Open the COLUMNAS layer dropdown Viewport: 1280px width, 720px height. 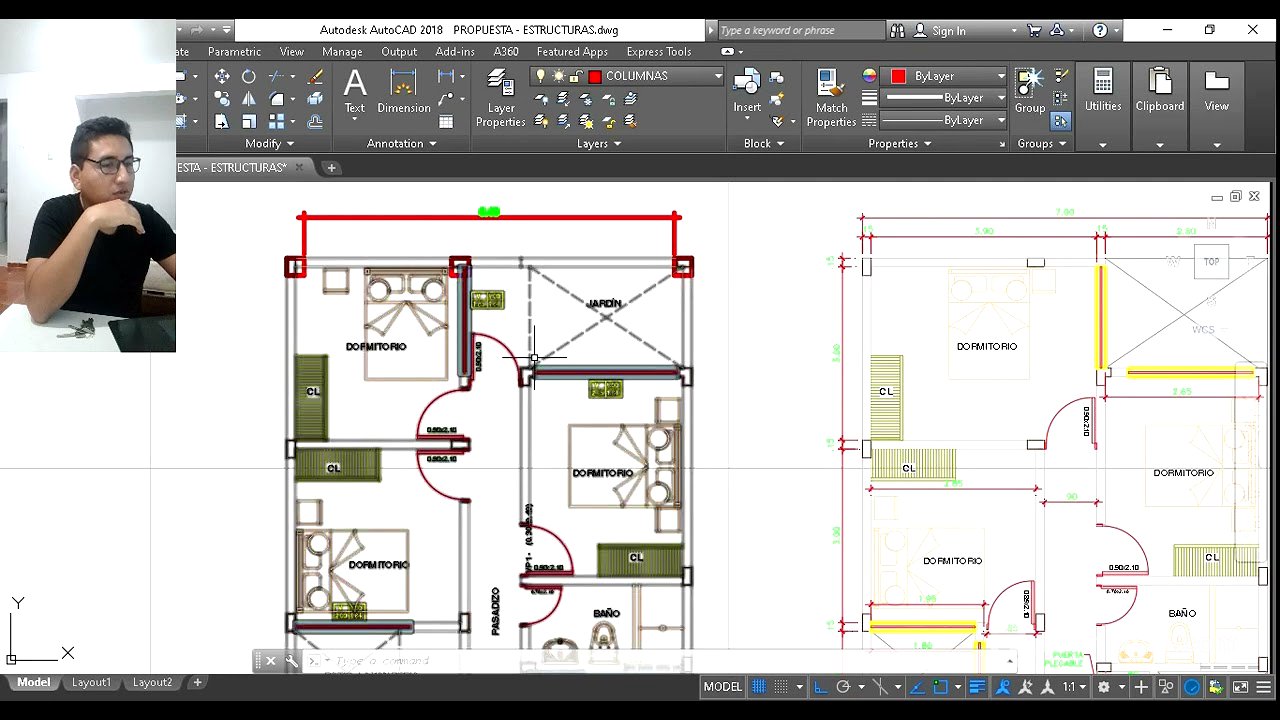pyautogui.click(x=718, y=76)
